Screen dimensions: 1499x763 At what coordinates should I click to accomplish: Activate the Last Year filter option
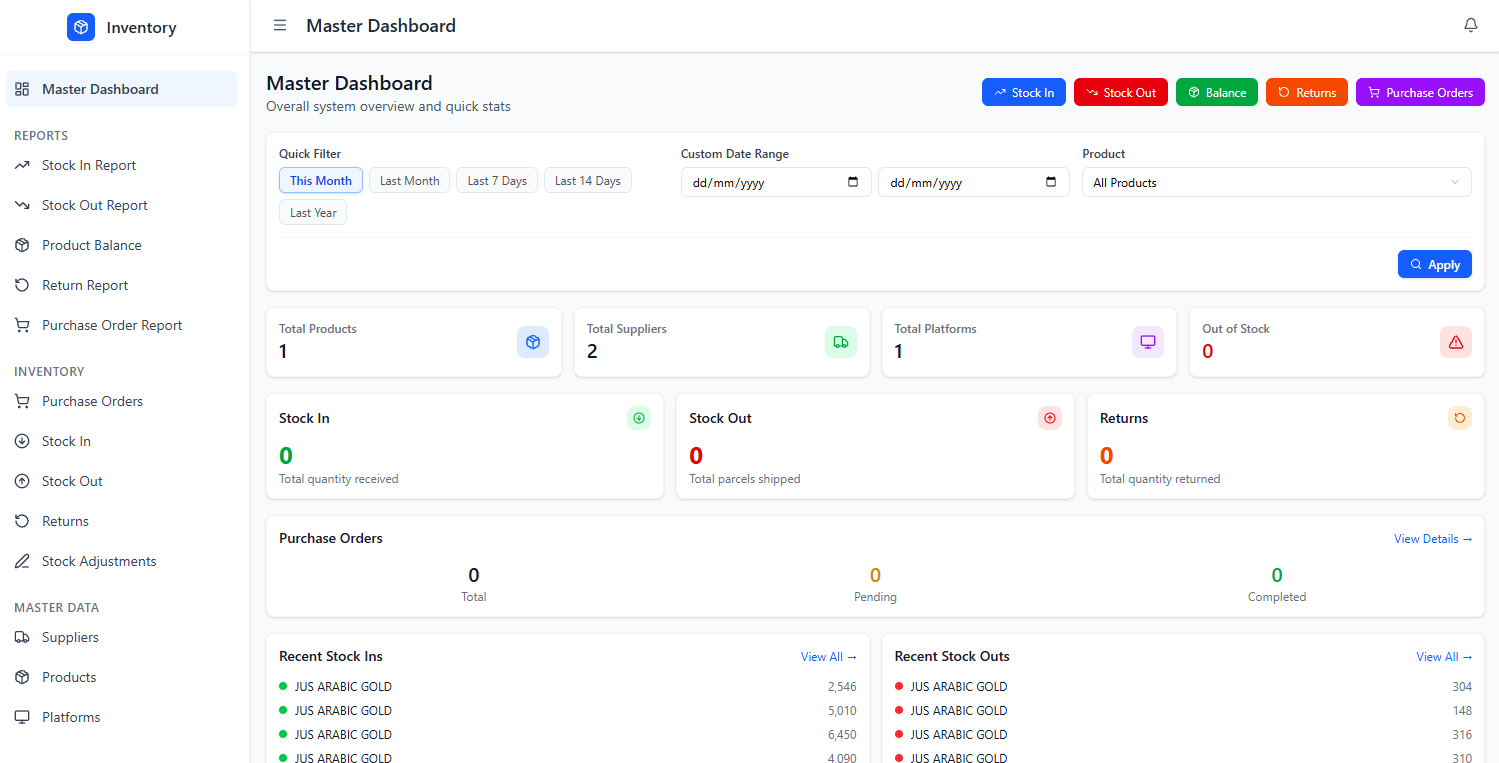[313, 212]
